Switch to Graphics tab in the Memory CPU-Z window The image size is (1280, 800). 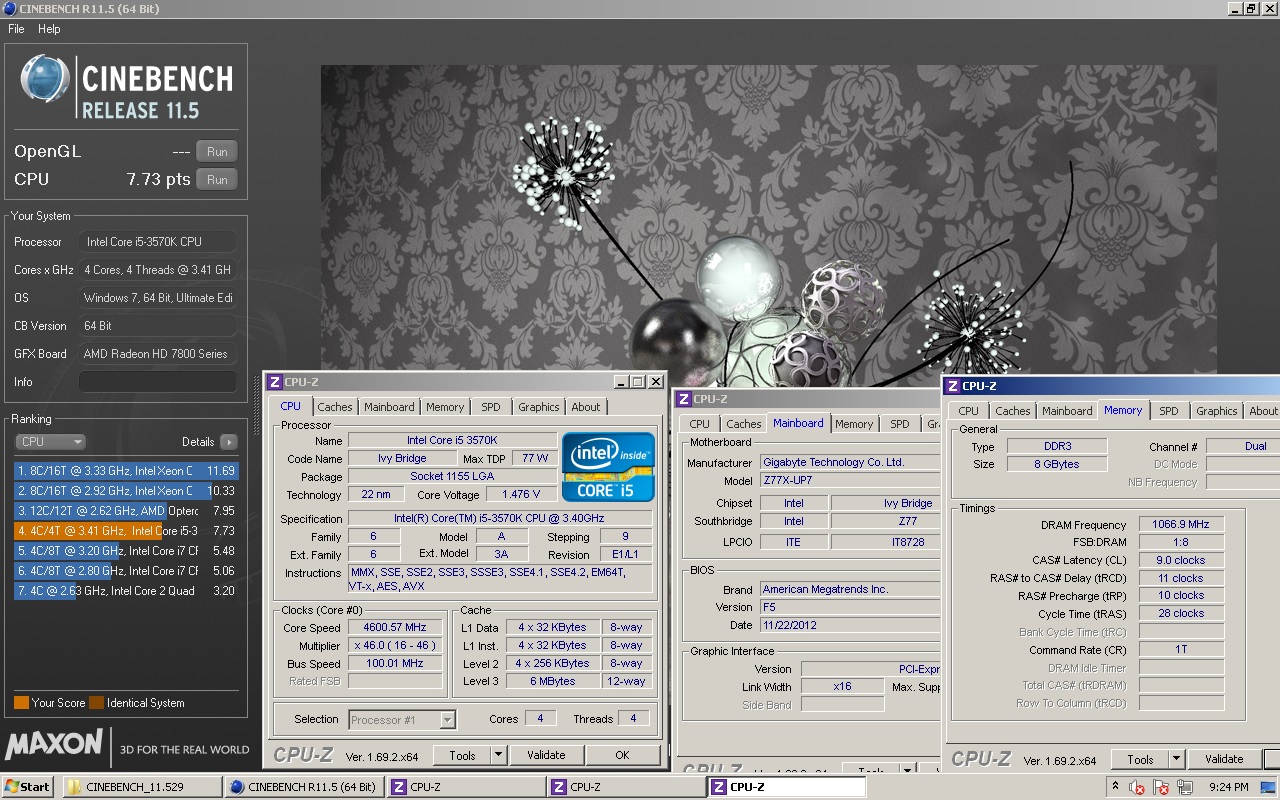point(1217,411)
